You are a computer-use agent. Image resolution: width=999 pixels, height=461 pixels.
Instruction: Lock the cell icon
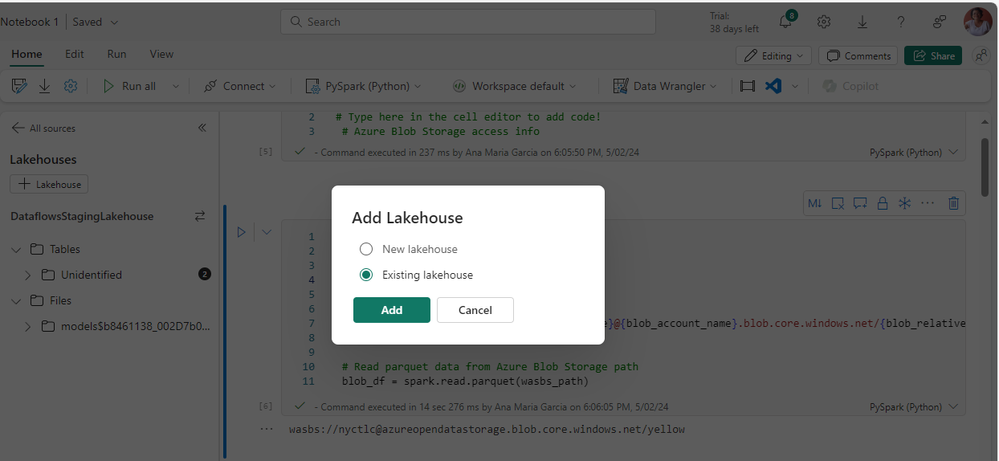point(882,203)
